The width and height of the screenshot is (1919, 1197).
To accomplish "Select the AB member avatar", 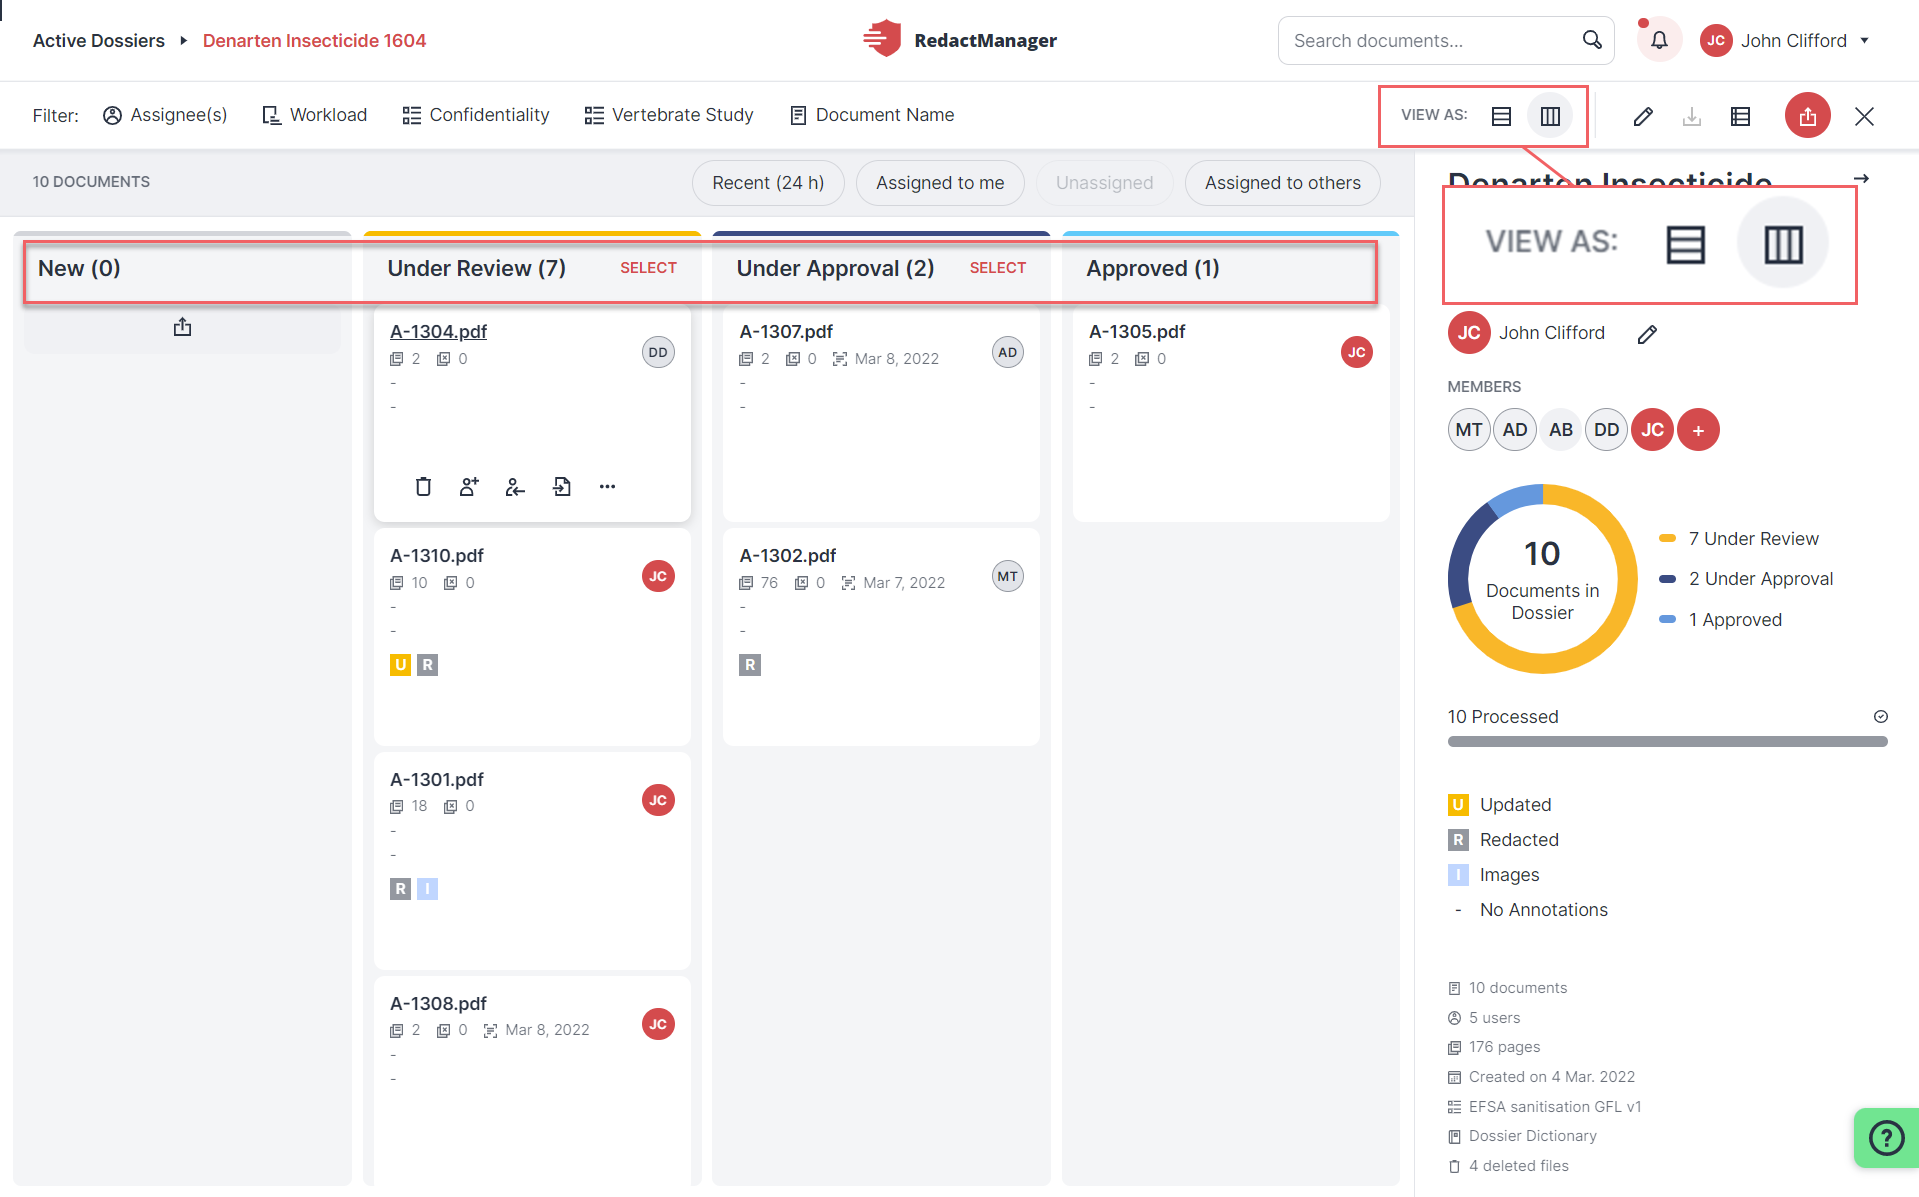I will pos(1561,430).
